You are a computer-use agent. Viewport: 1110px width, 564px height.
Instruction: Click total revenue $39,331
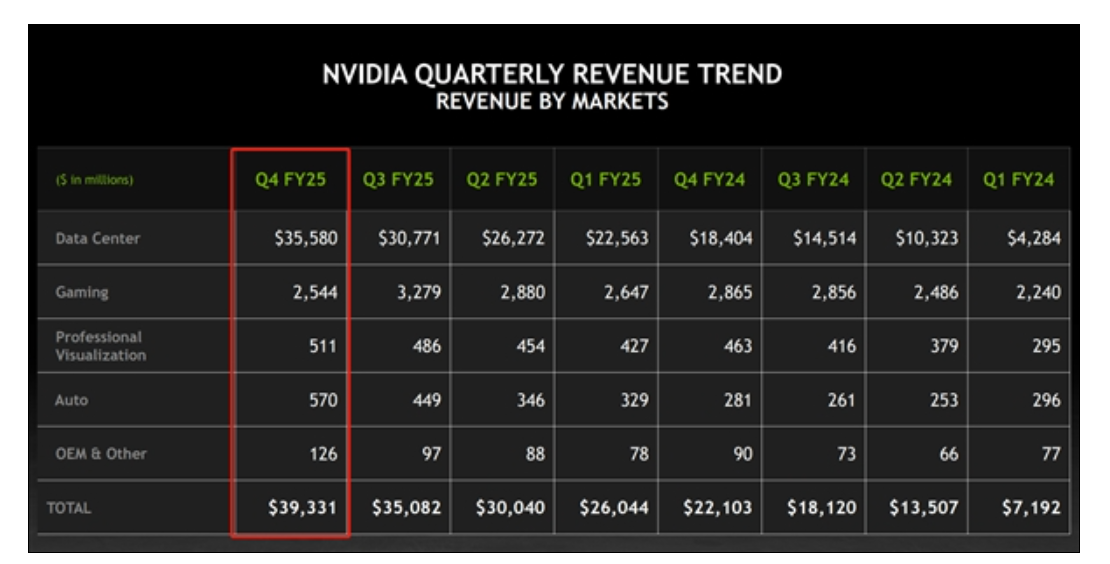point(302,507)
